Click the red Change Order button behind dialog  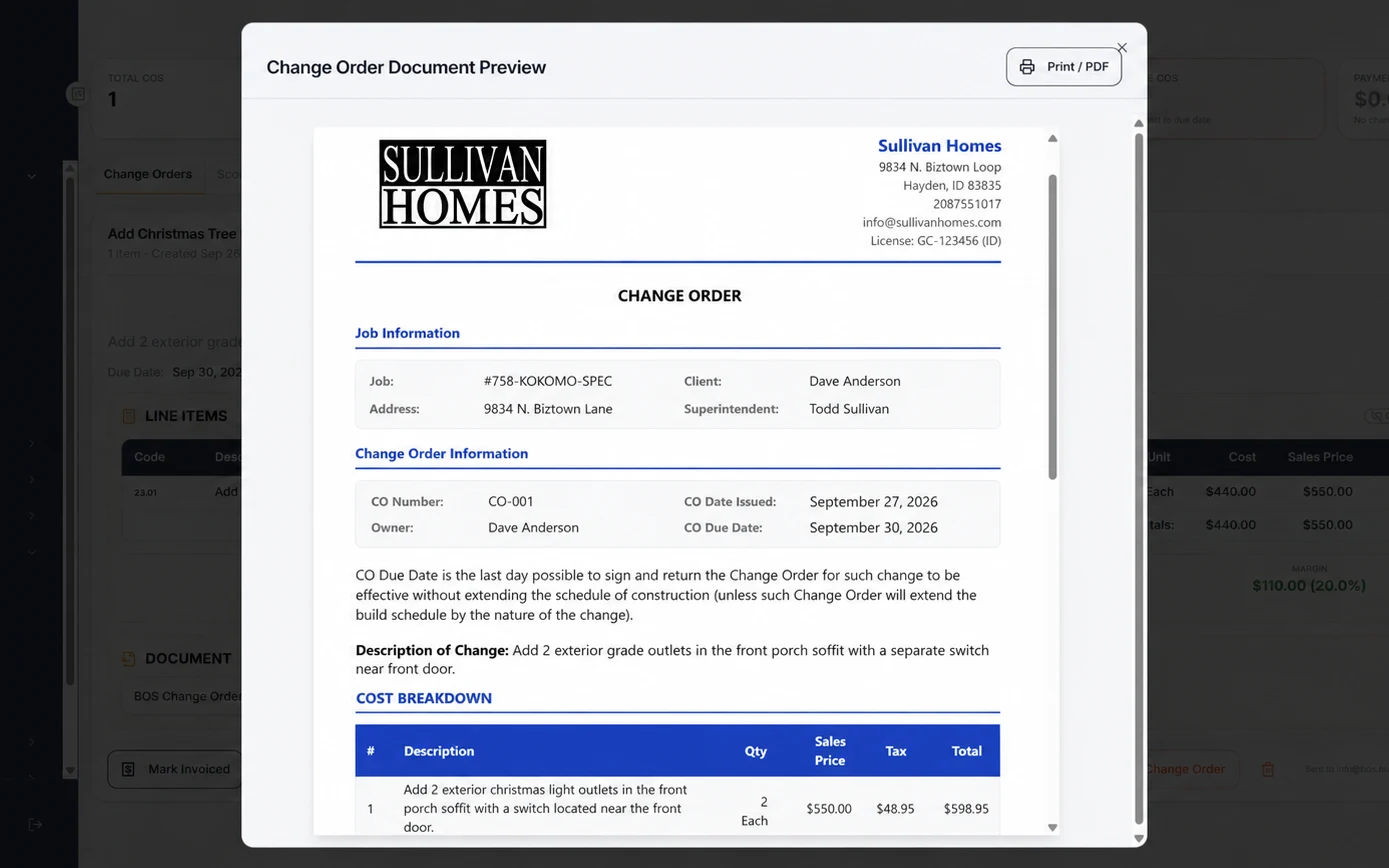1185,769
